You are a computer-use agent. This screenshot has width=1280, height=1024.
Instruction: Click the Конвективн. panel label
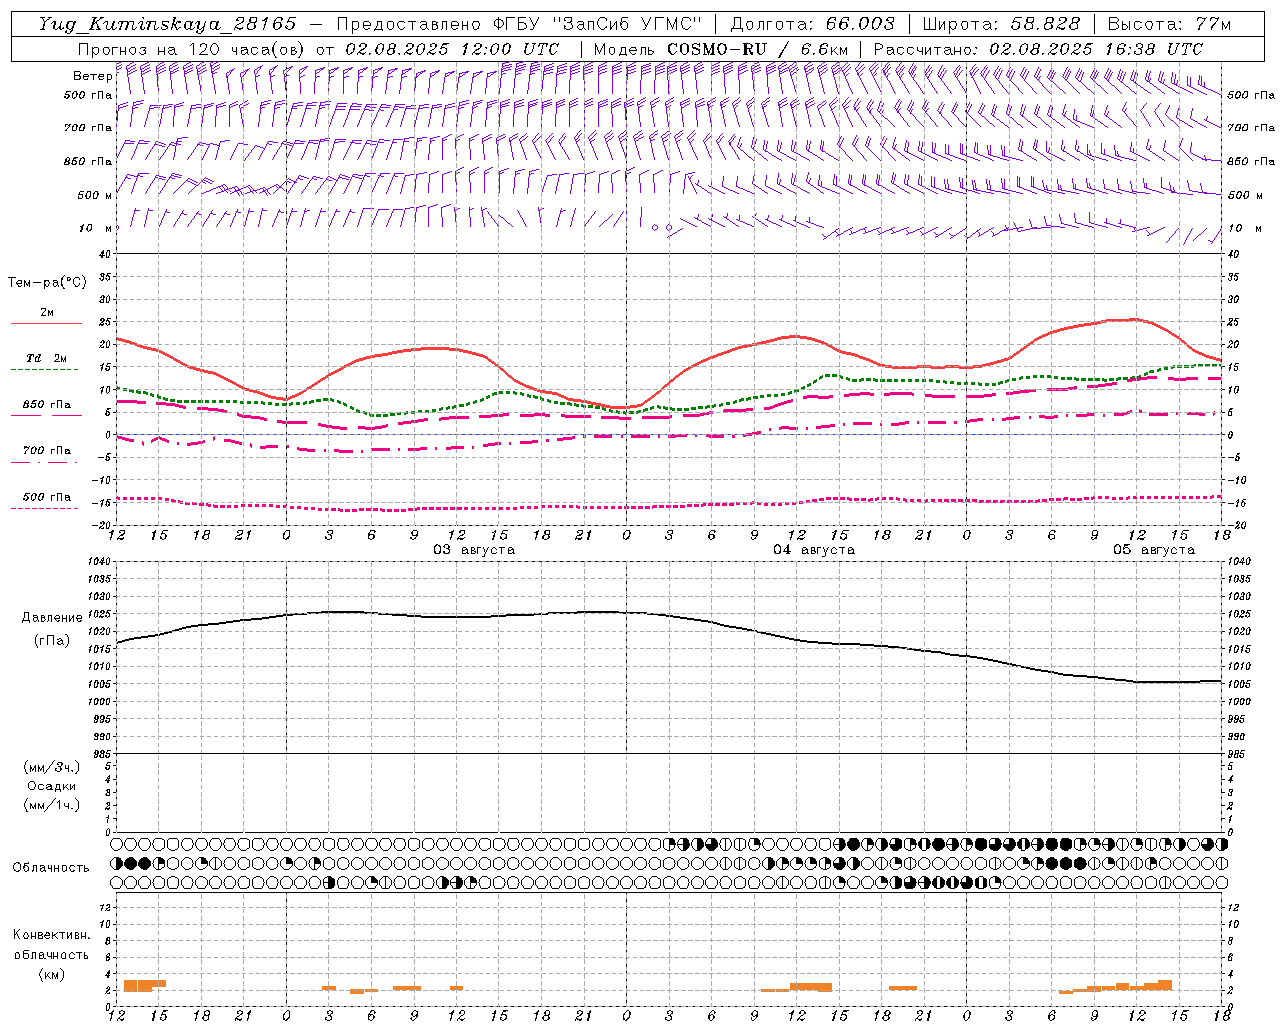[x=51, y=935]
